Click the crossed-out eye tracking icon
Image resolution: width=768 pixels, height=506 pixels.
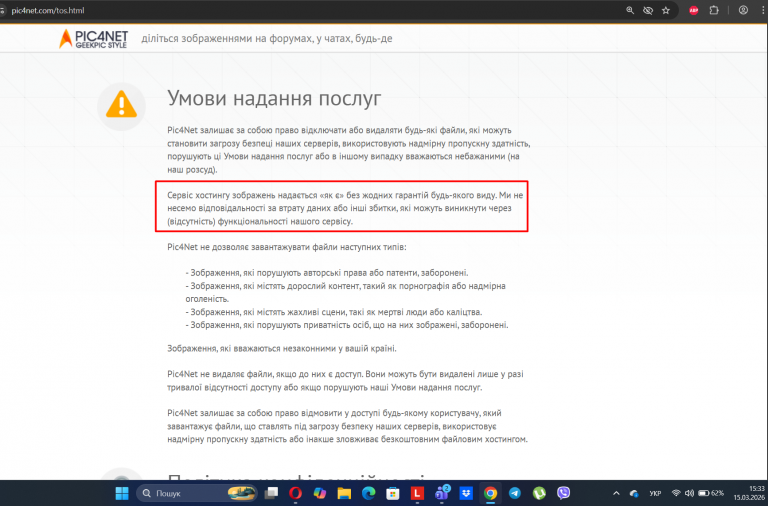[x=648, y=10]
